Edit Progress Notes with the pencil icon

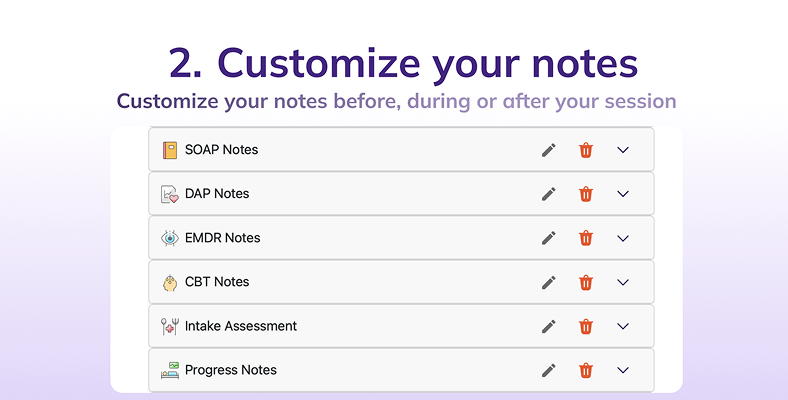[549, 370]
